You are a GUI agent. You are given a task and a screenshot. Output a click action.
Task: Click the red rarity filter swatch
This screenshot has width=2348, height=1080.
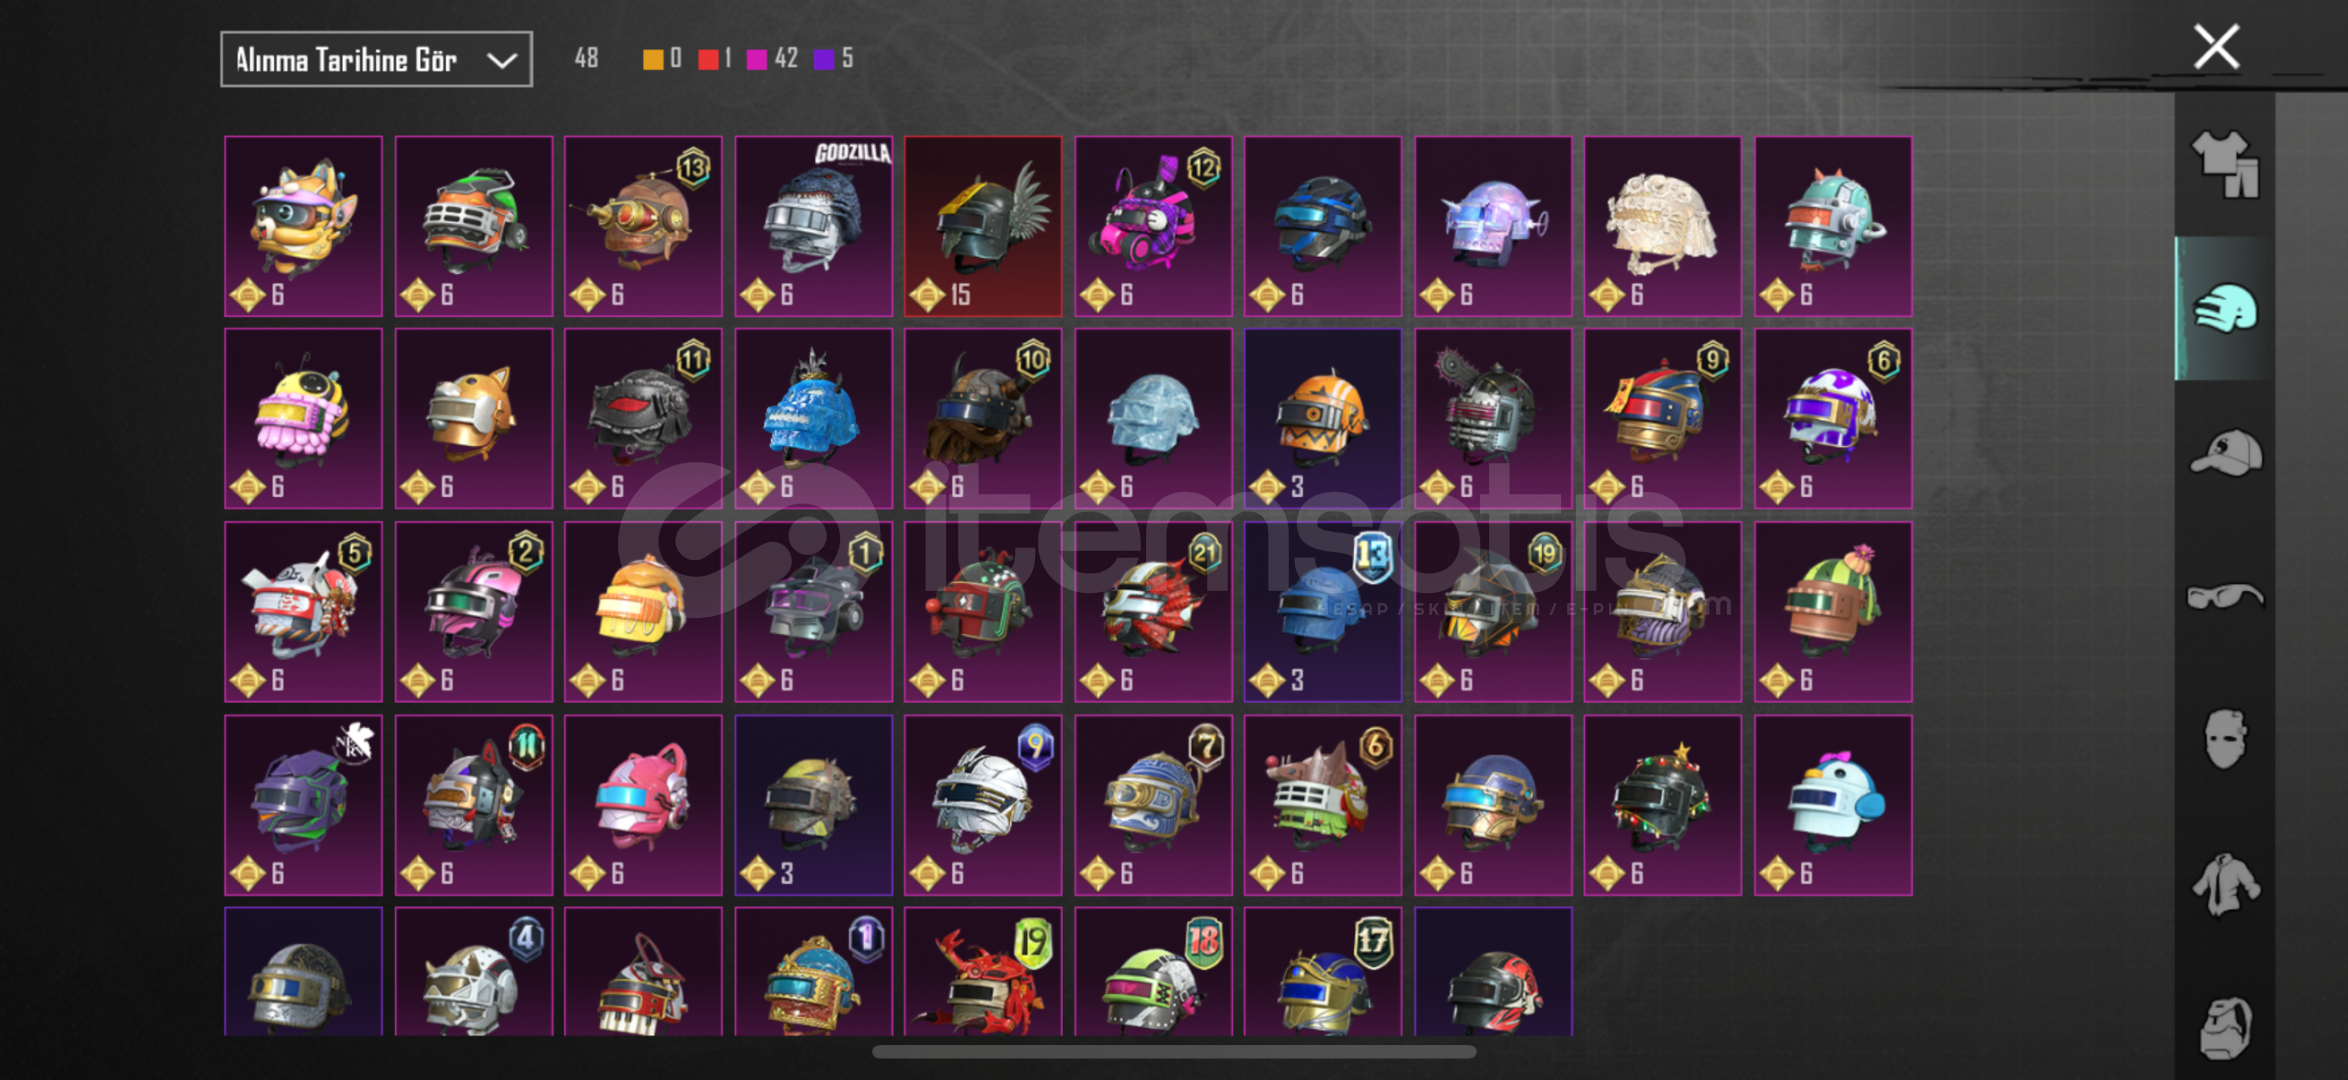click(x=708, y=59)
